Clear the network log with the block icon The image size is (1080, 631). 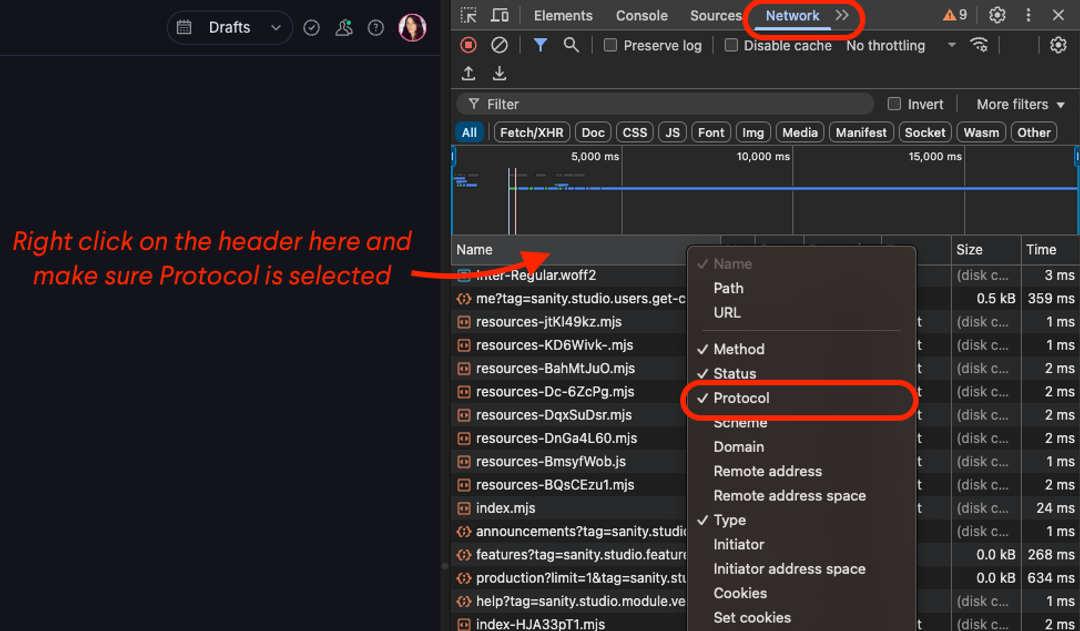pyautogui.click(x=499, y=45)
